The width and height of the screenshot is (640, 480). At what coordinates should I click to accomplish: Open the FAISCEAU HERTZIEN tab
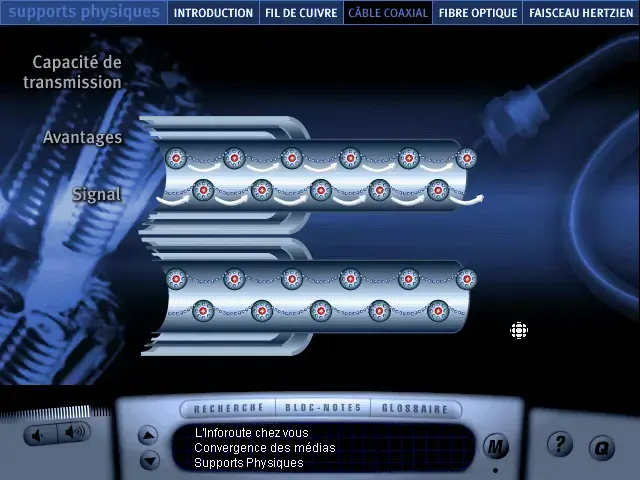(581, 13)
